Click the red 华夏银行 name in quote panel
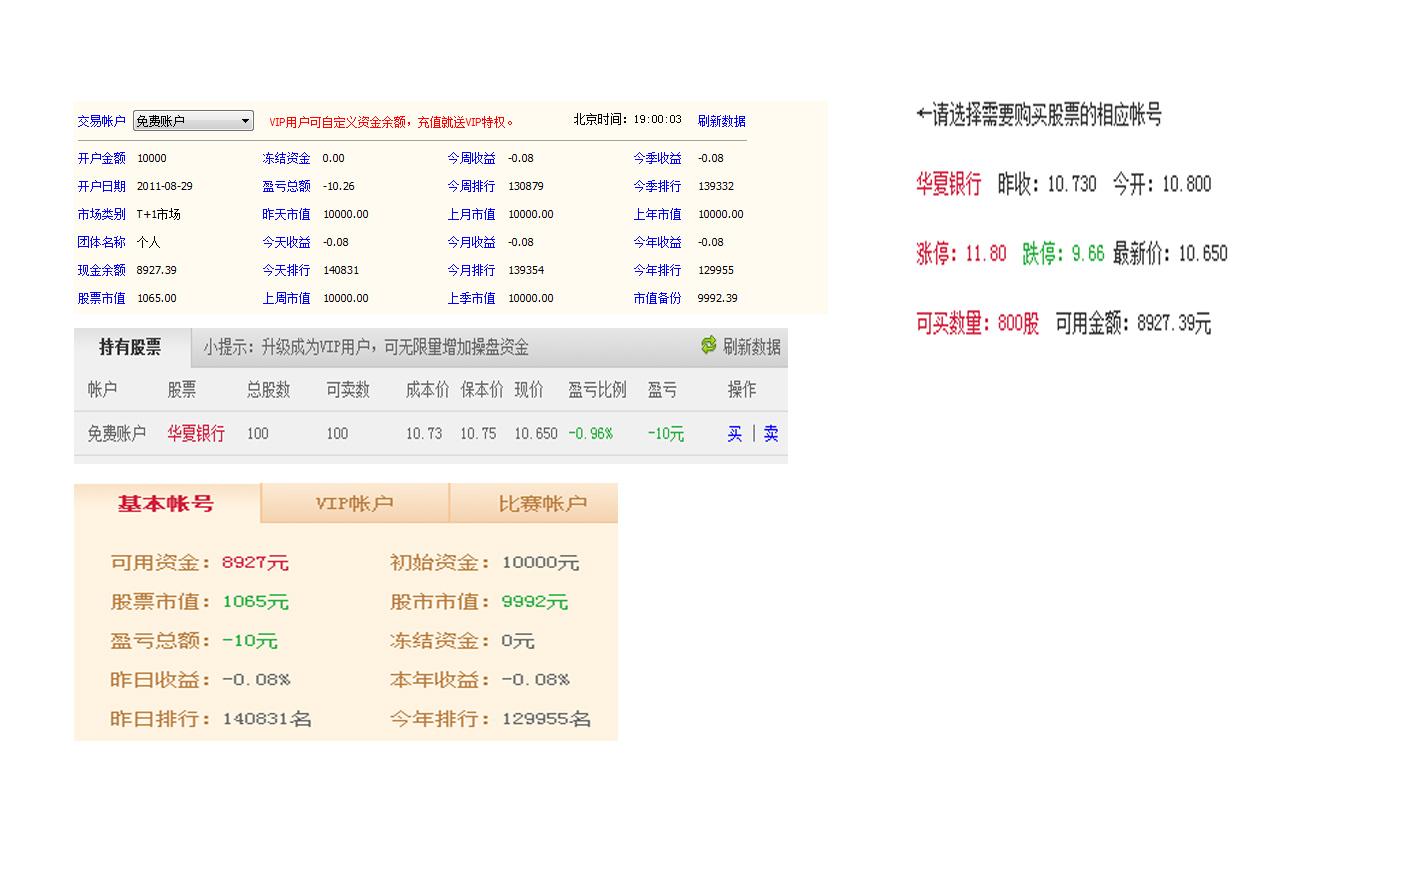Screen dimensions: 1418x878 (x=949, y=184)
